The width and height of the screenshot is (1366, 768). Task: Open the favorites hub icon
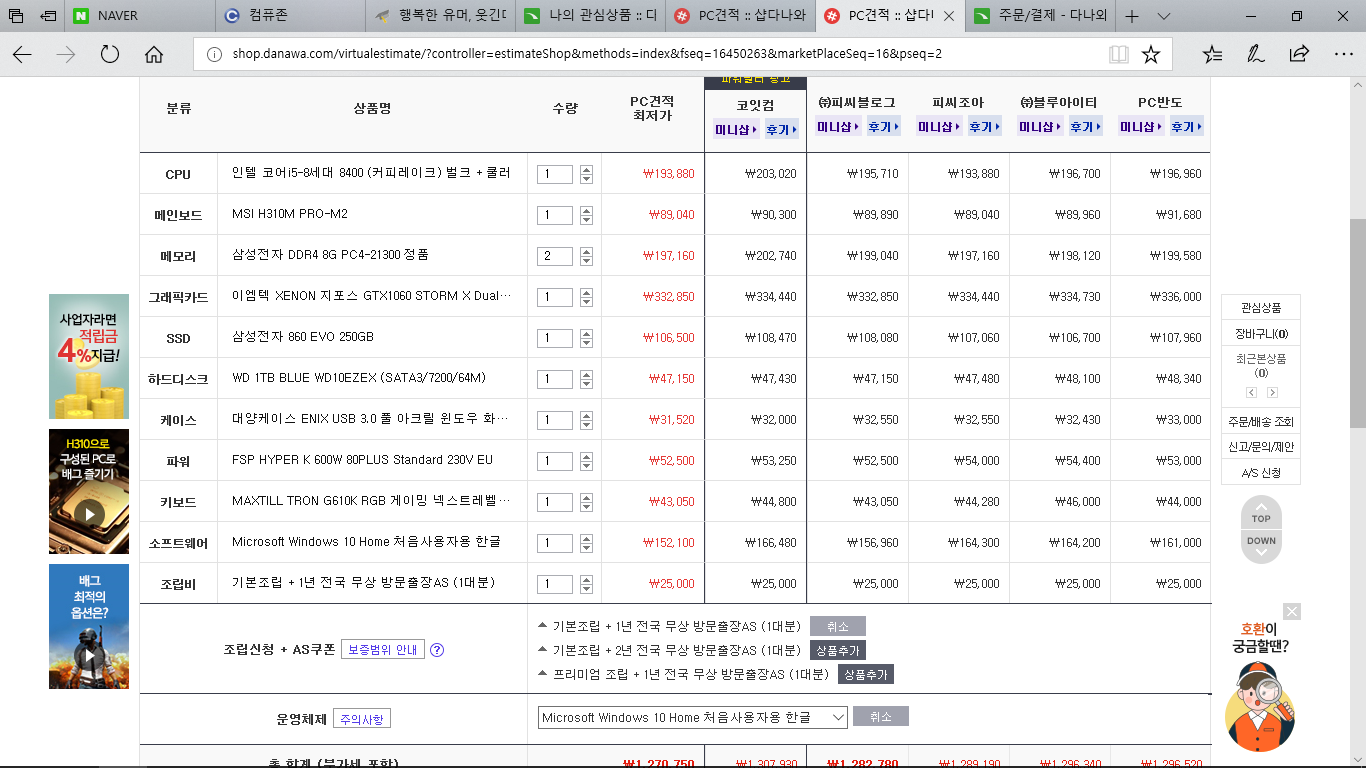click(1213, 54)
